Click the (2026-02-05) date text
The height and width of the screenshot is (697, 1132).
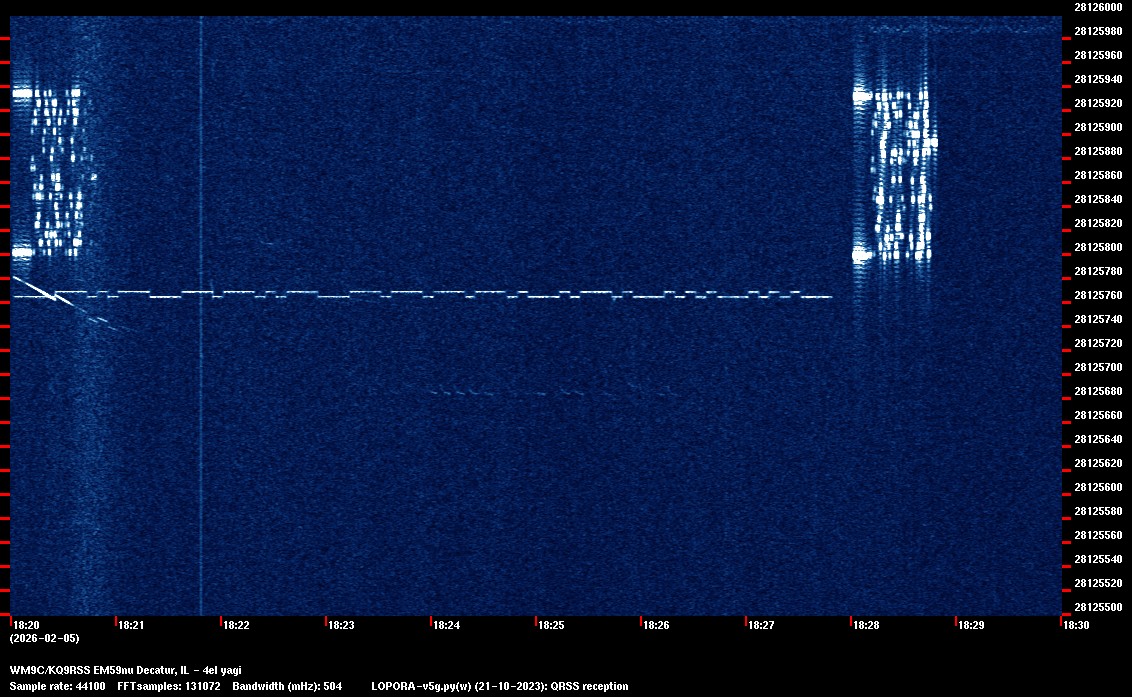coord(44,638)
